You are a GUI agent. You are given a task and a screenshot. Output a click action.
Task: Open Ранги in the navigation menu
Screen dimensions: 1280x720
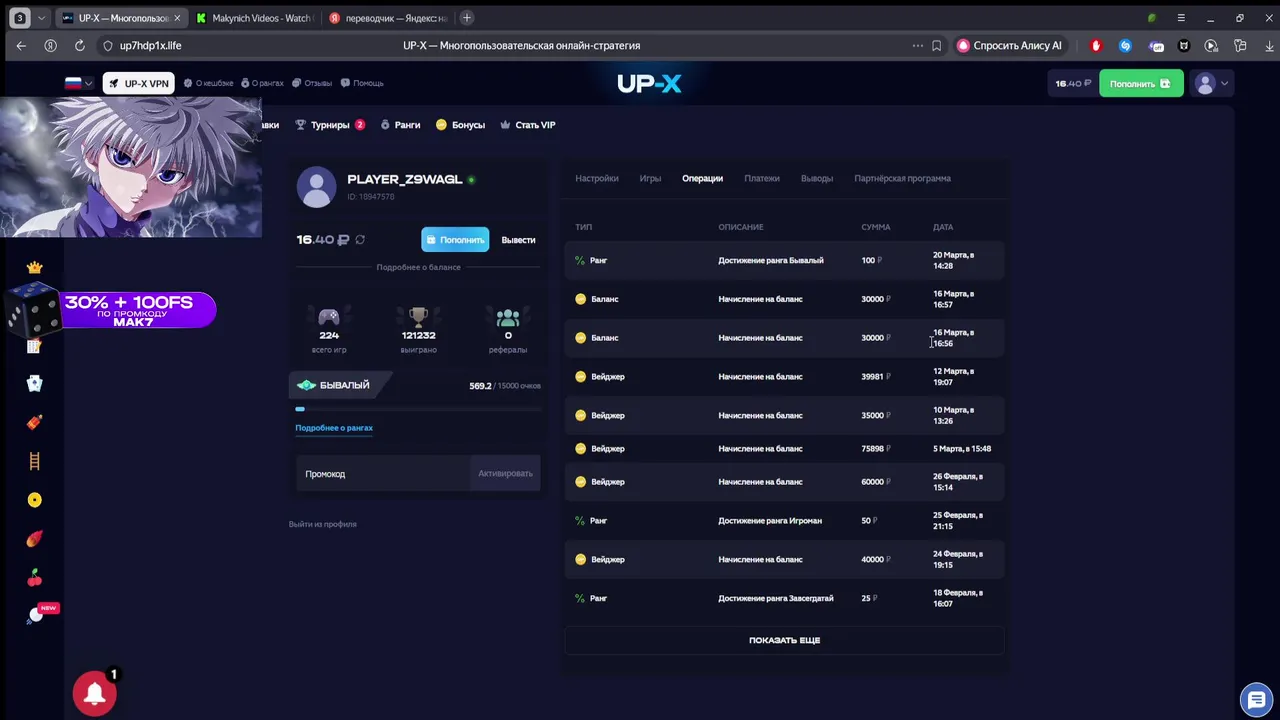[400, 125]
